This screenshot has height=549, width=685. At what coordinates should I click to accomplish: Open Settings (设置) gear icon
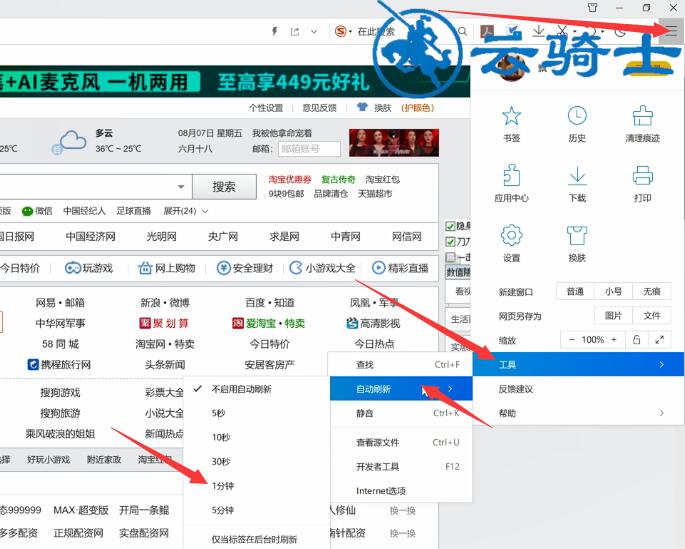[511, 235]
